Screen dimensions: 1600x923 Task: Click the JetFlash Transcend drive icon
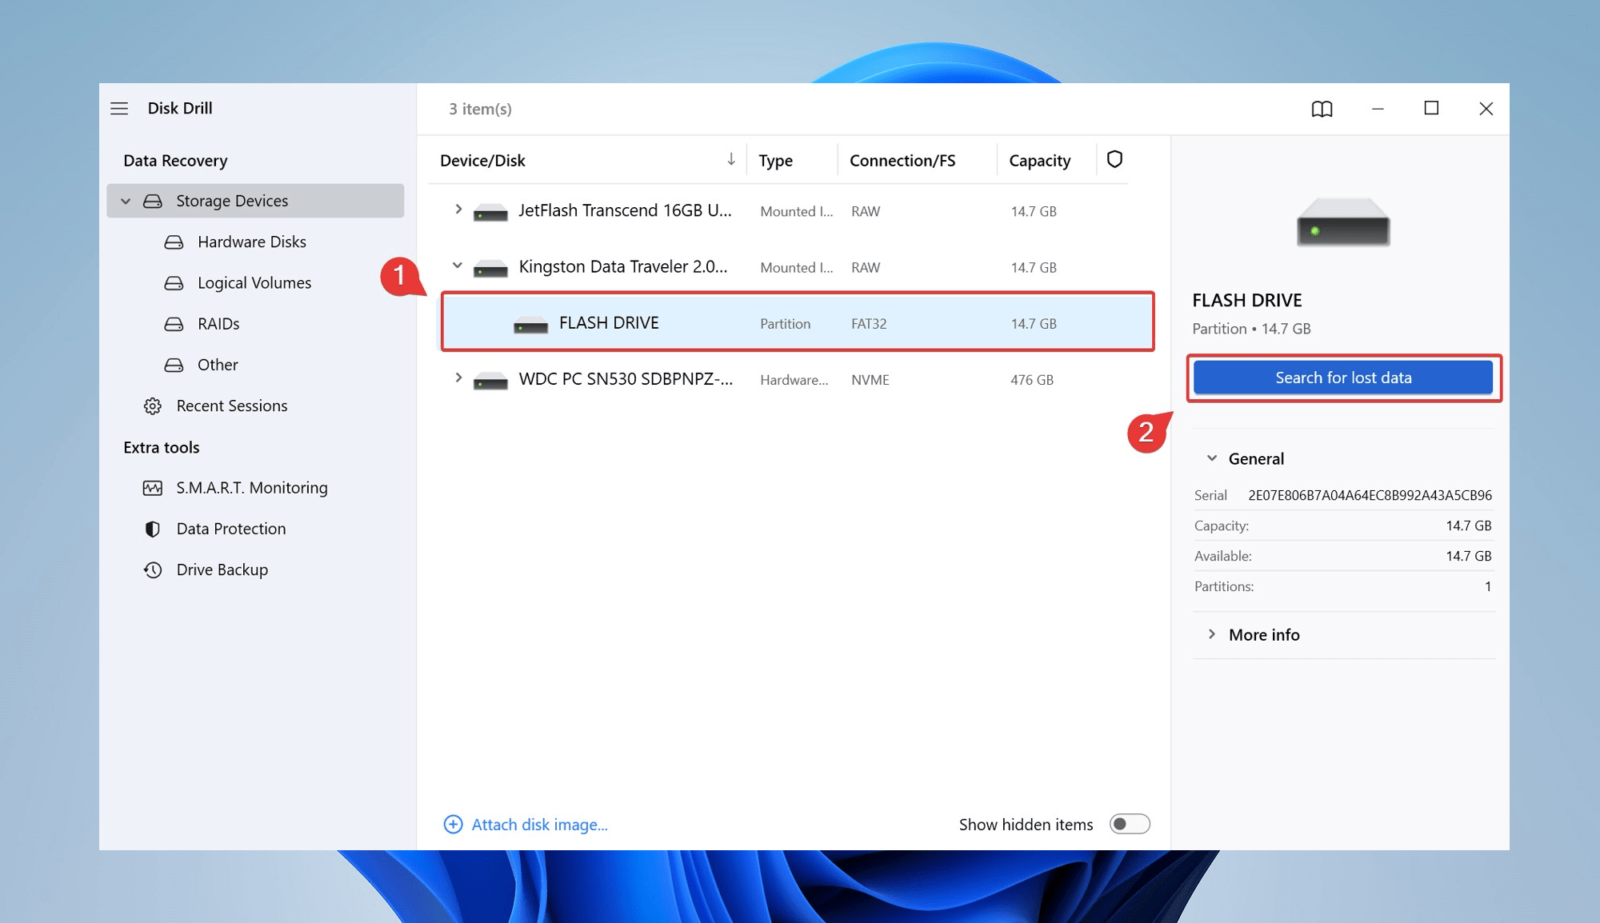tap(490, 212)
